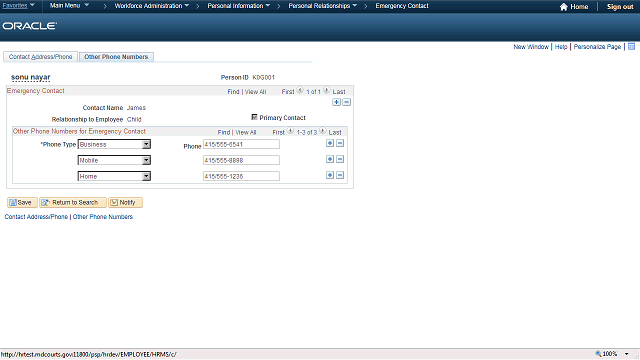Open Personalize Page link

(x=597, y=47)
